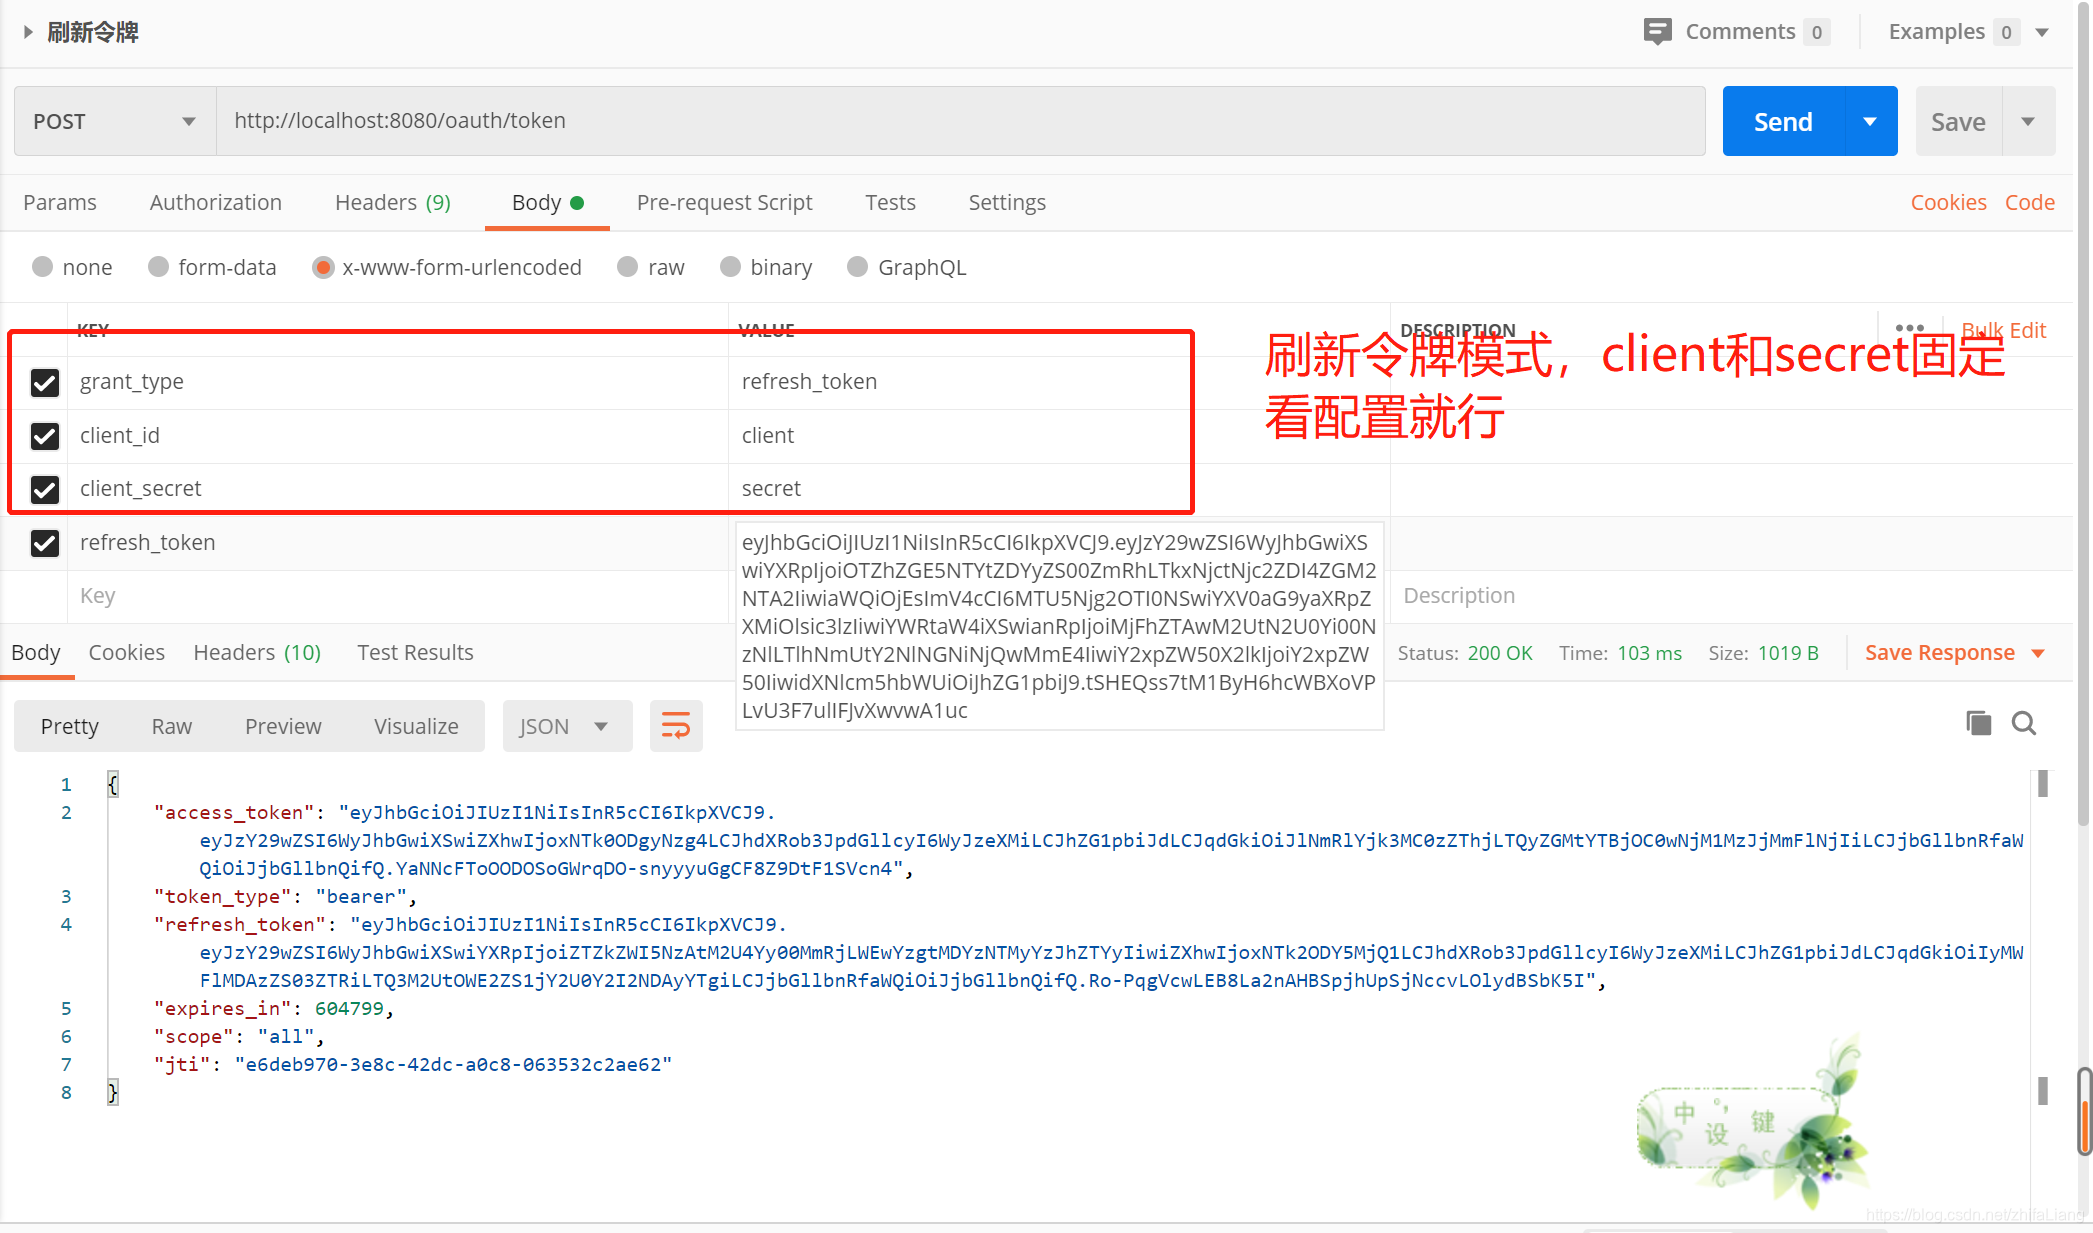This screenshot has width=2093, height=1233.
Task: Open the Cookies link
Action: click(x=1948, y=202)
